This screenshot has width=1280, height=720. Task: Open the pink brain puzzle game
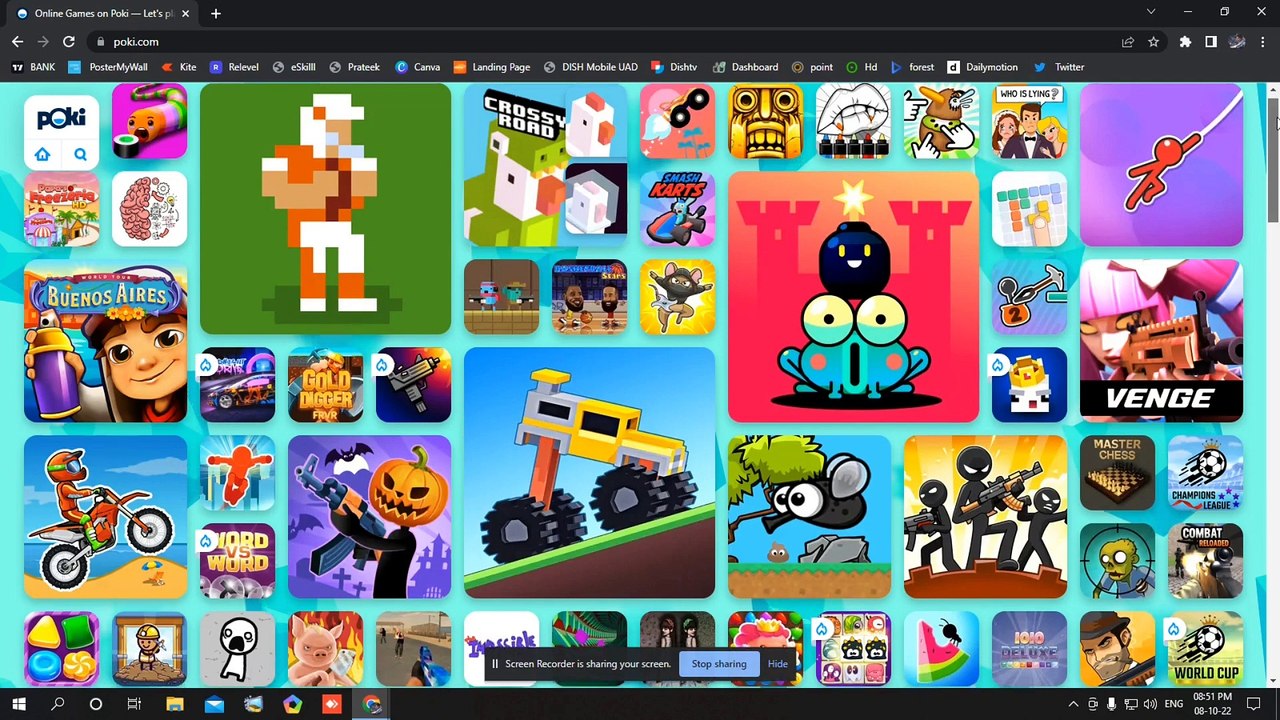pos(149,209)
